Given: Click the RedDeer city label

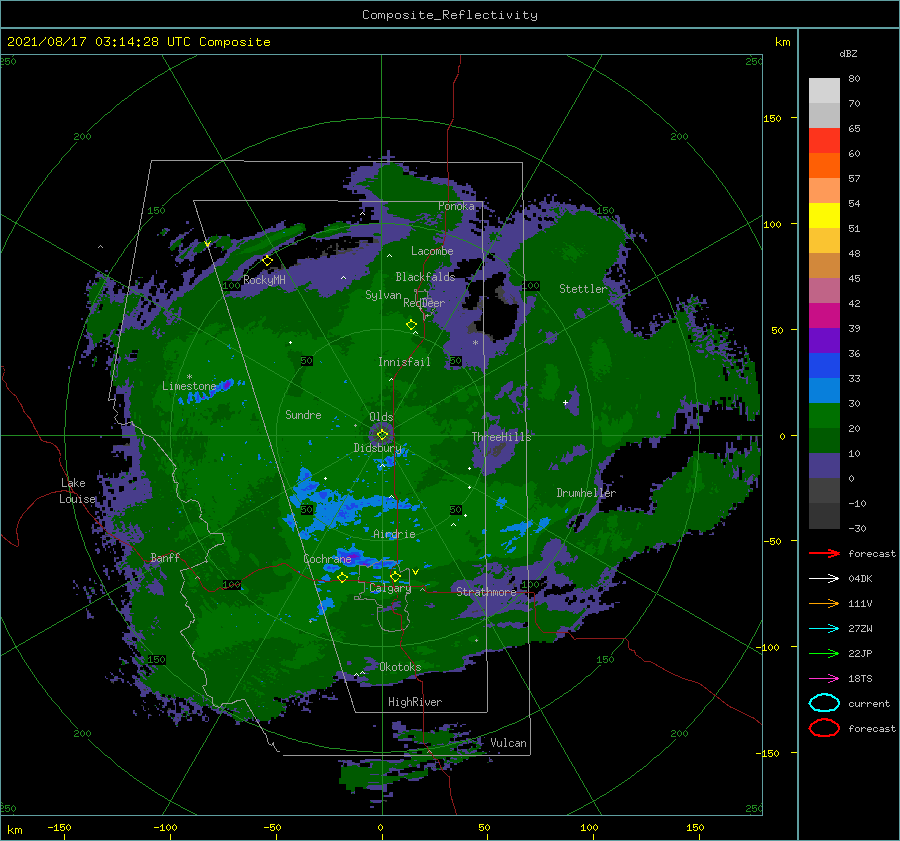Looking at the screenshot, I should click(424, 303).
